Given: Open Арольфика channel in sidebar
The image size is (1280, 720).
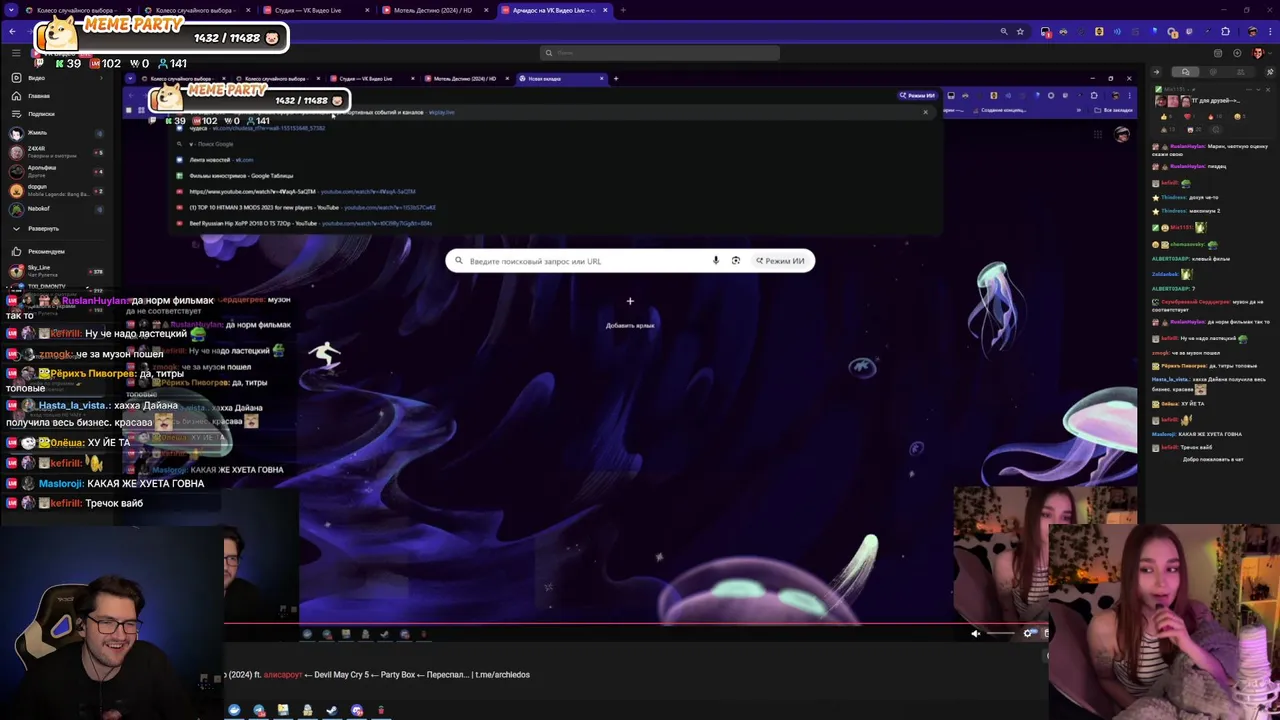Looking at the screenshot, I should pos(55,171).
